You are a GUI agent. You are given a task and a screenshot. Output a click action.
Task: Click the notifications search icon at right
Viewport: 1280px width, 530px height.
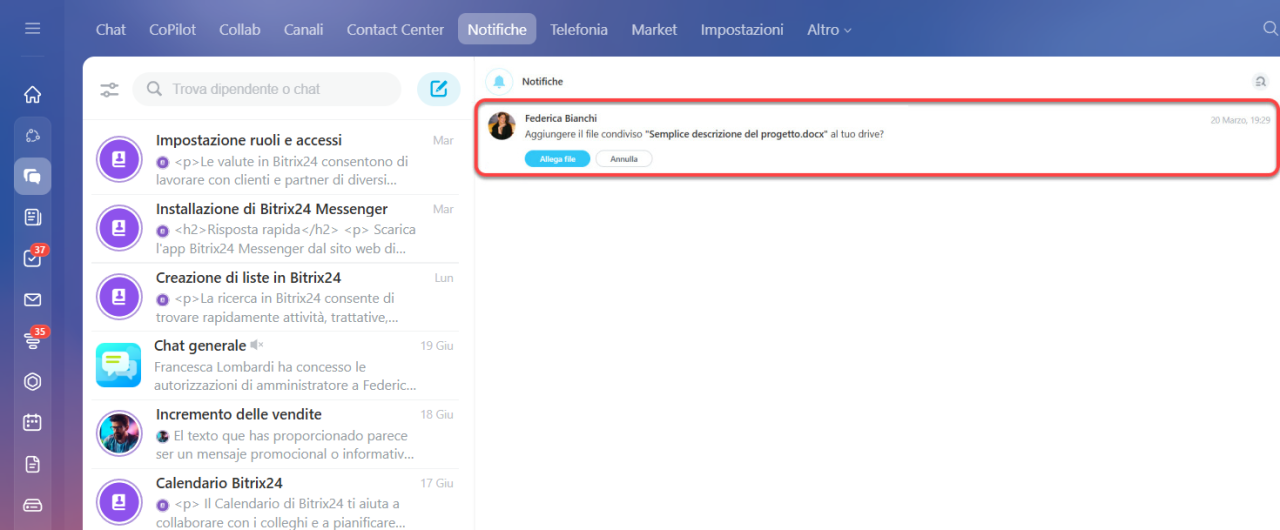(x=1260, y=81)
